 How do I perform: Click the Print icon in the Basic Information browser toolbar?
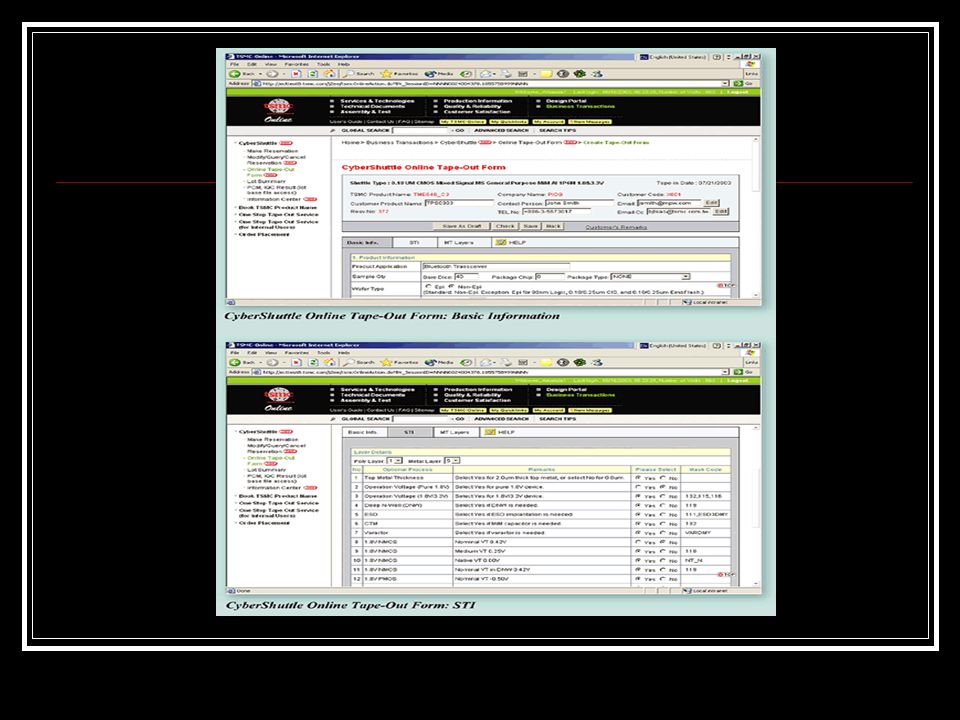click(x=506, y=73)
